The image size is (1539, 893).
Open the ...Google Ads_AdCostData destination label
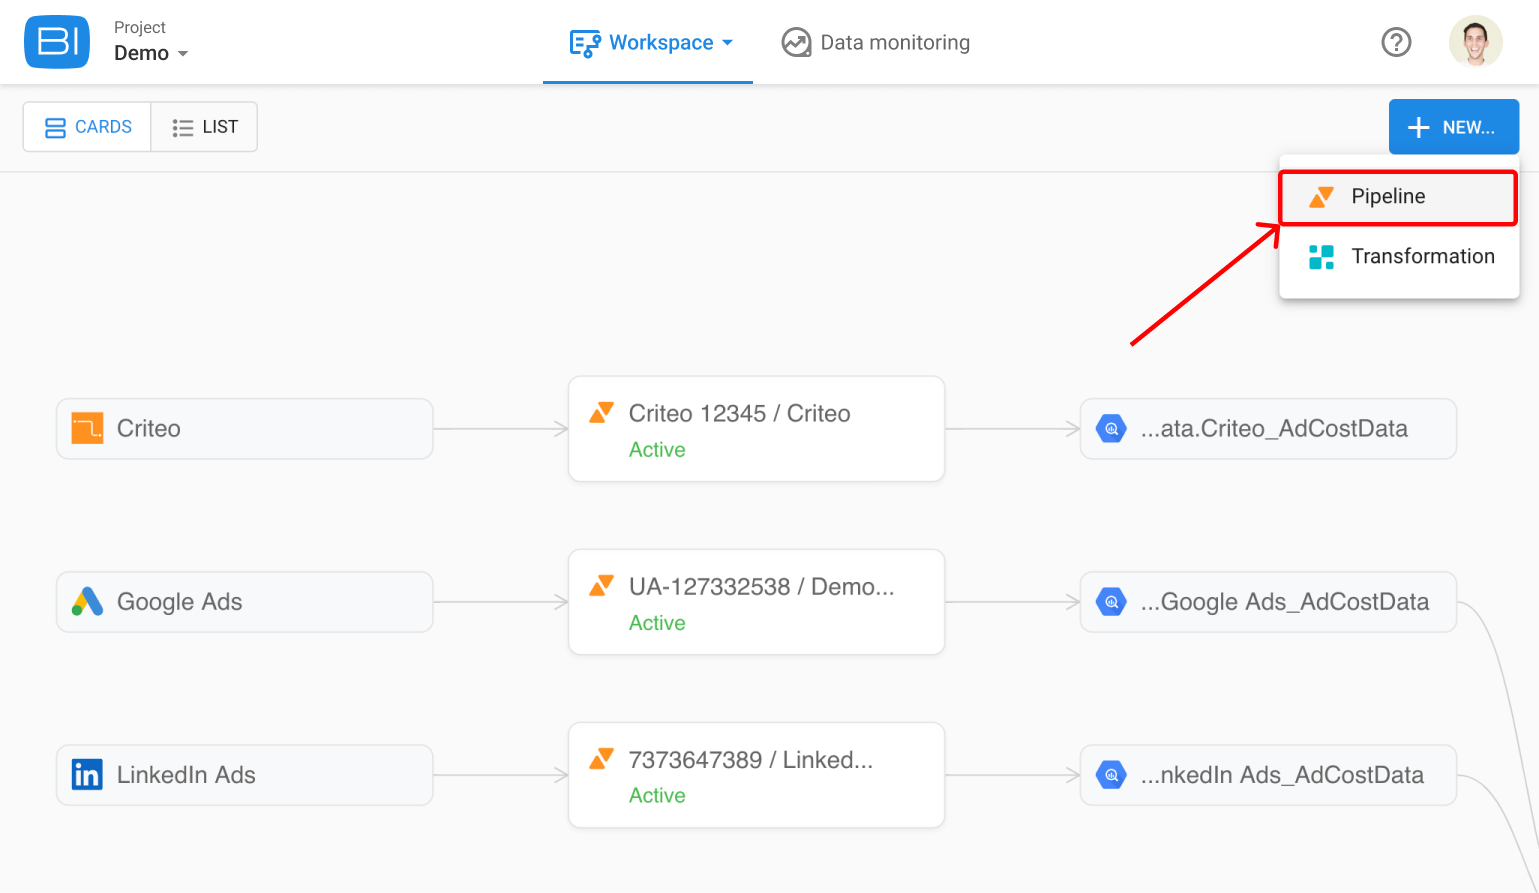(1285, 601)
